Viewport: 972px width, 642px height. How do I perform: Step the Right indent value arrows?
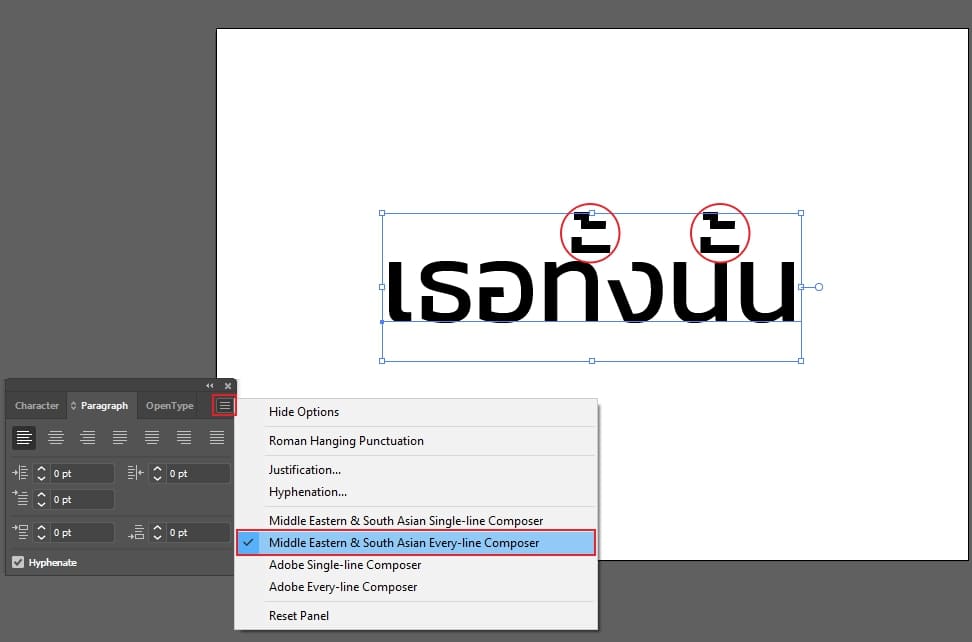(157, 473)
